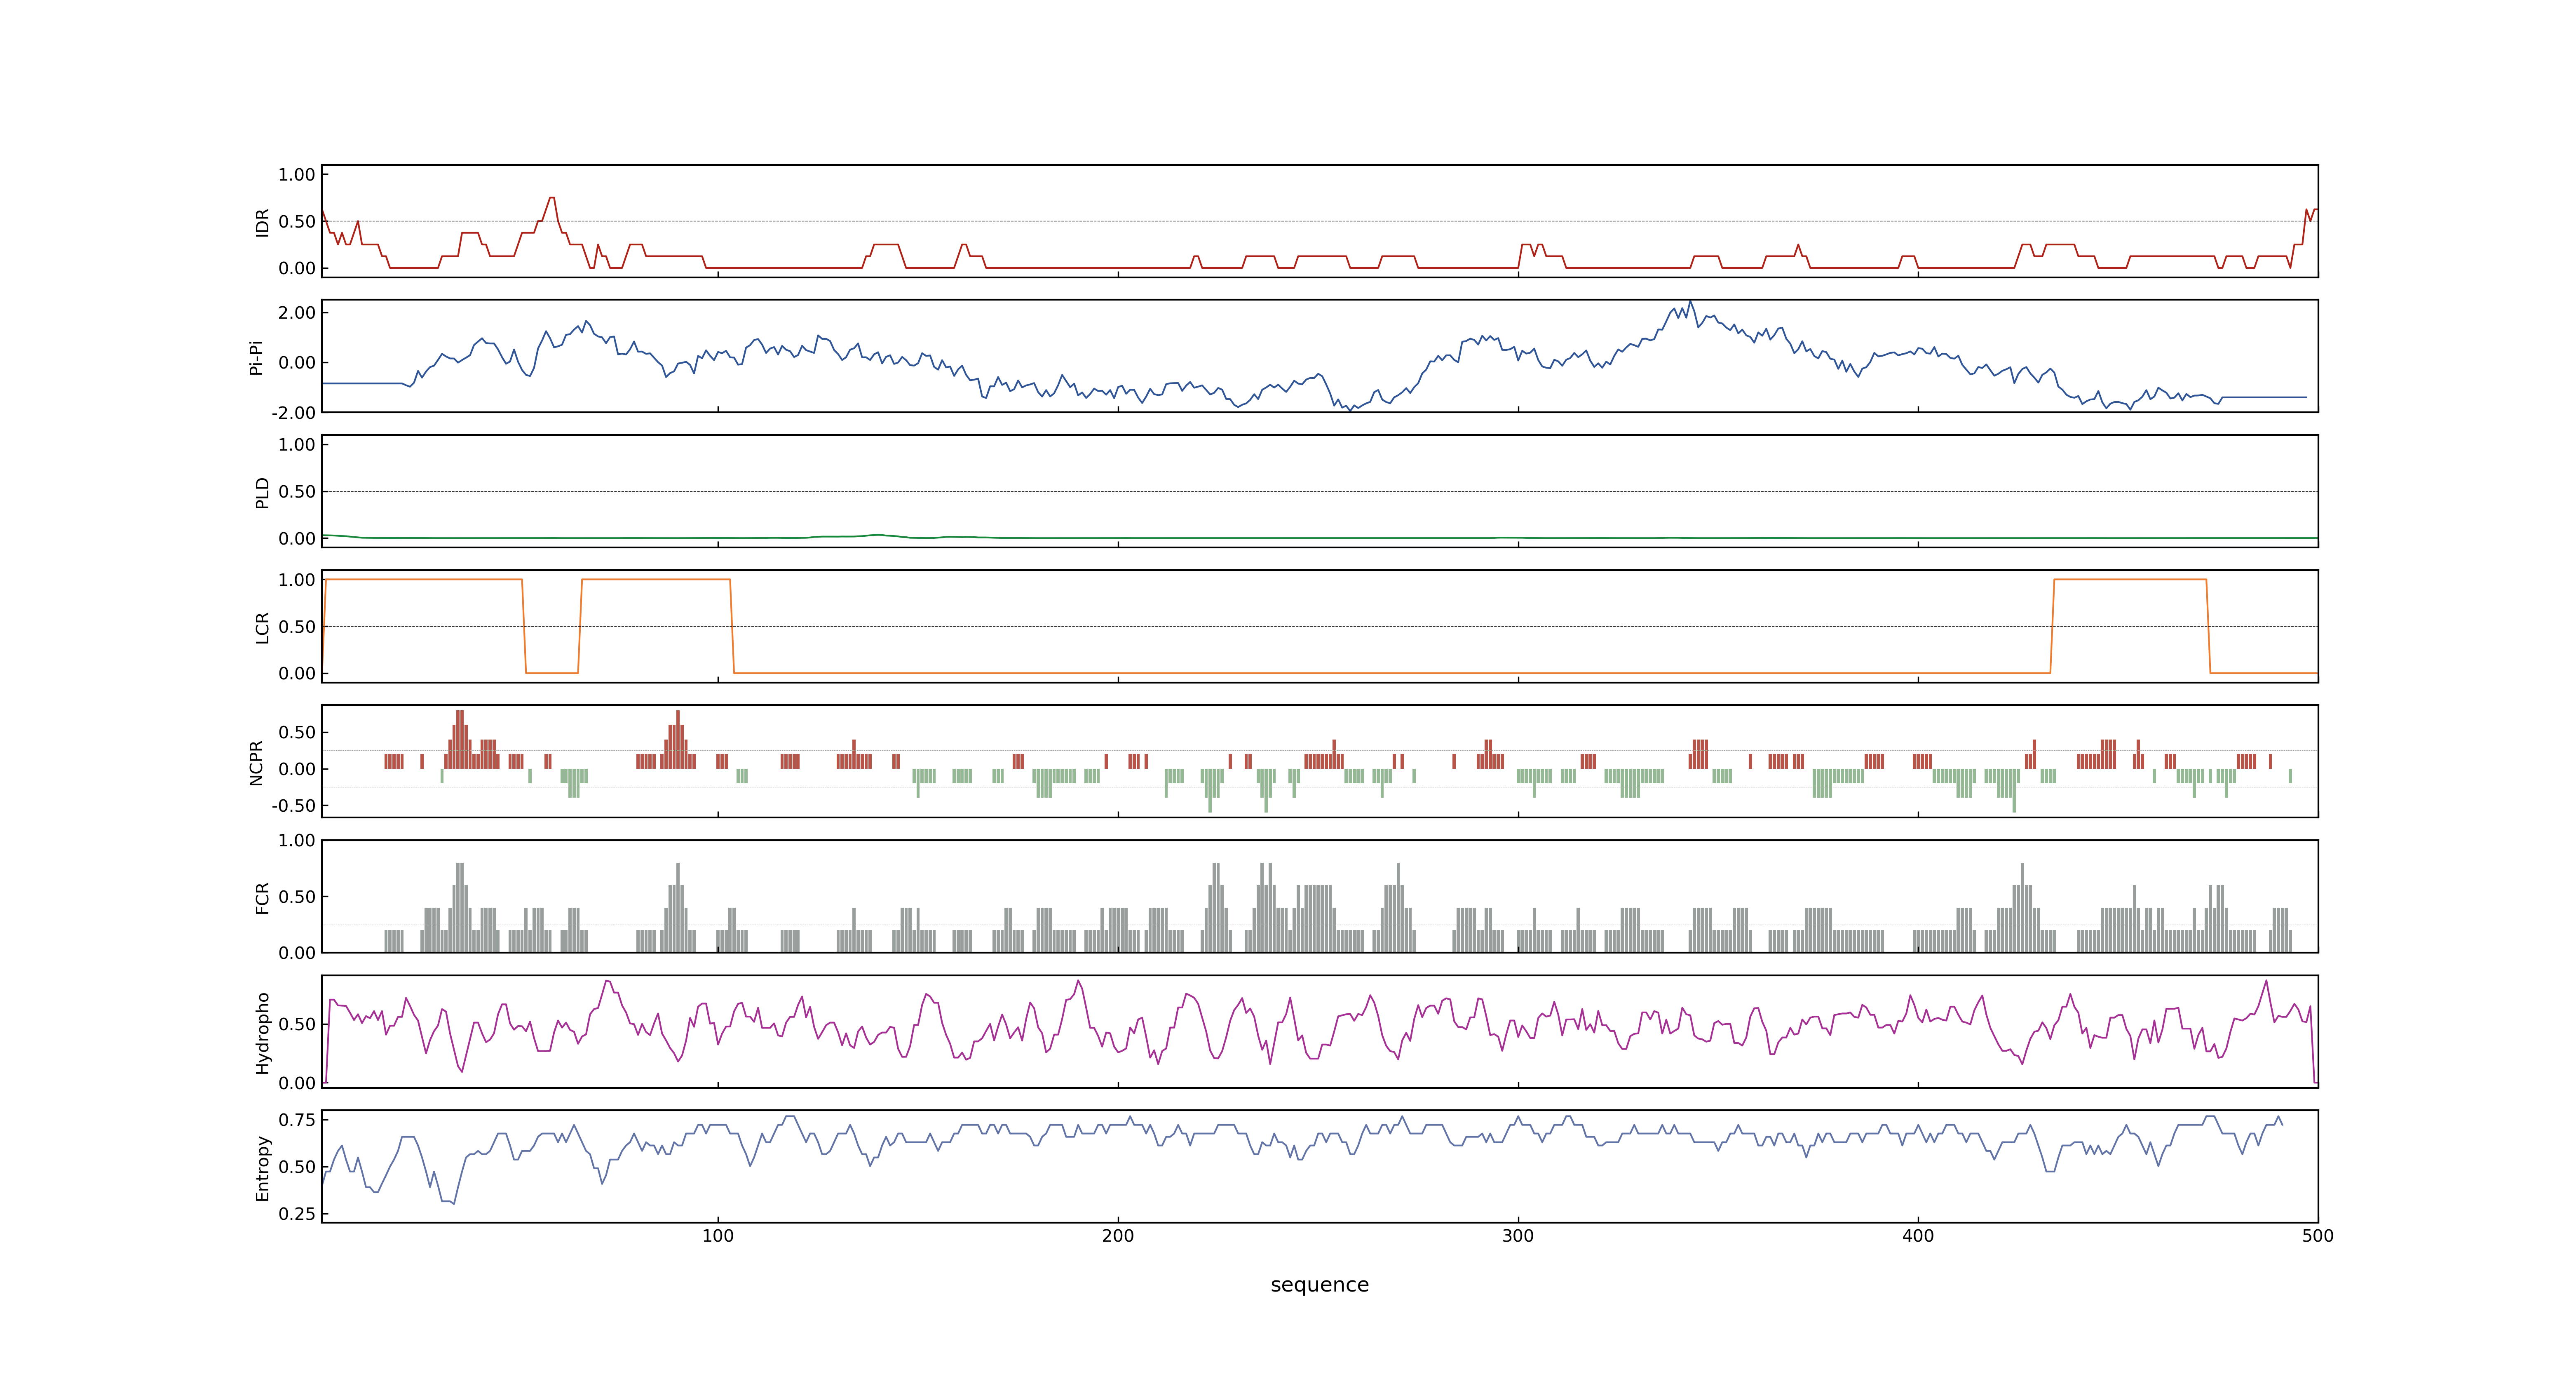Click the 0.00 tick of IDR panel

tap(297, 268)
